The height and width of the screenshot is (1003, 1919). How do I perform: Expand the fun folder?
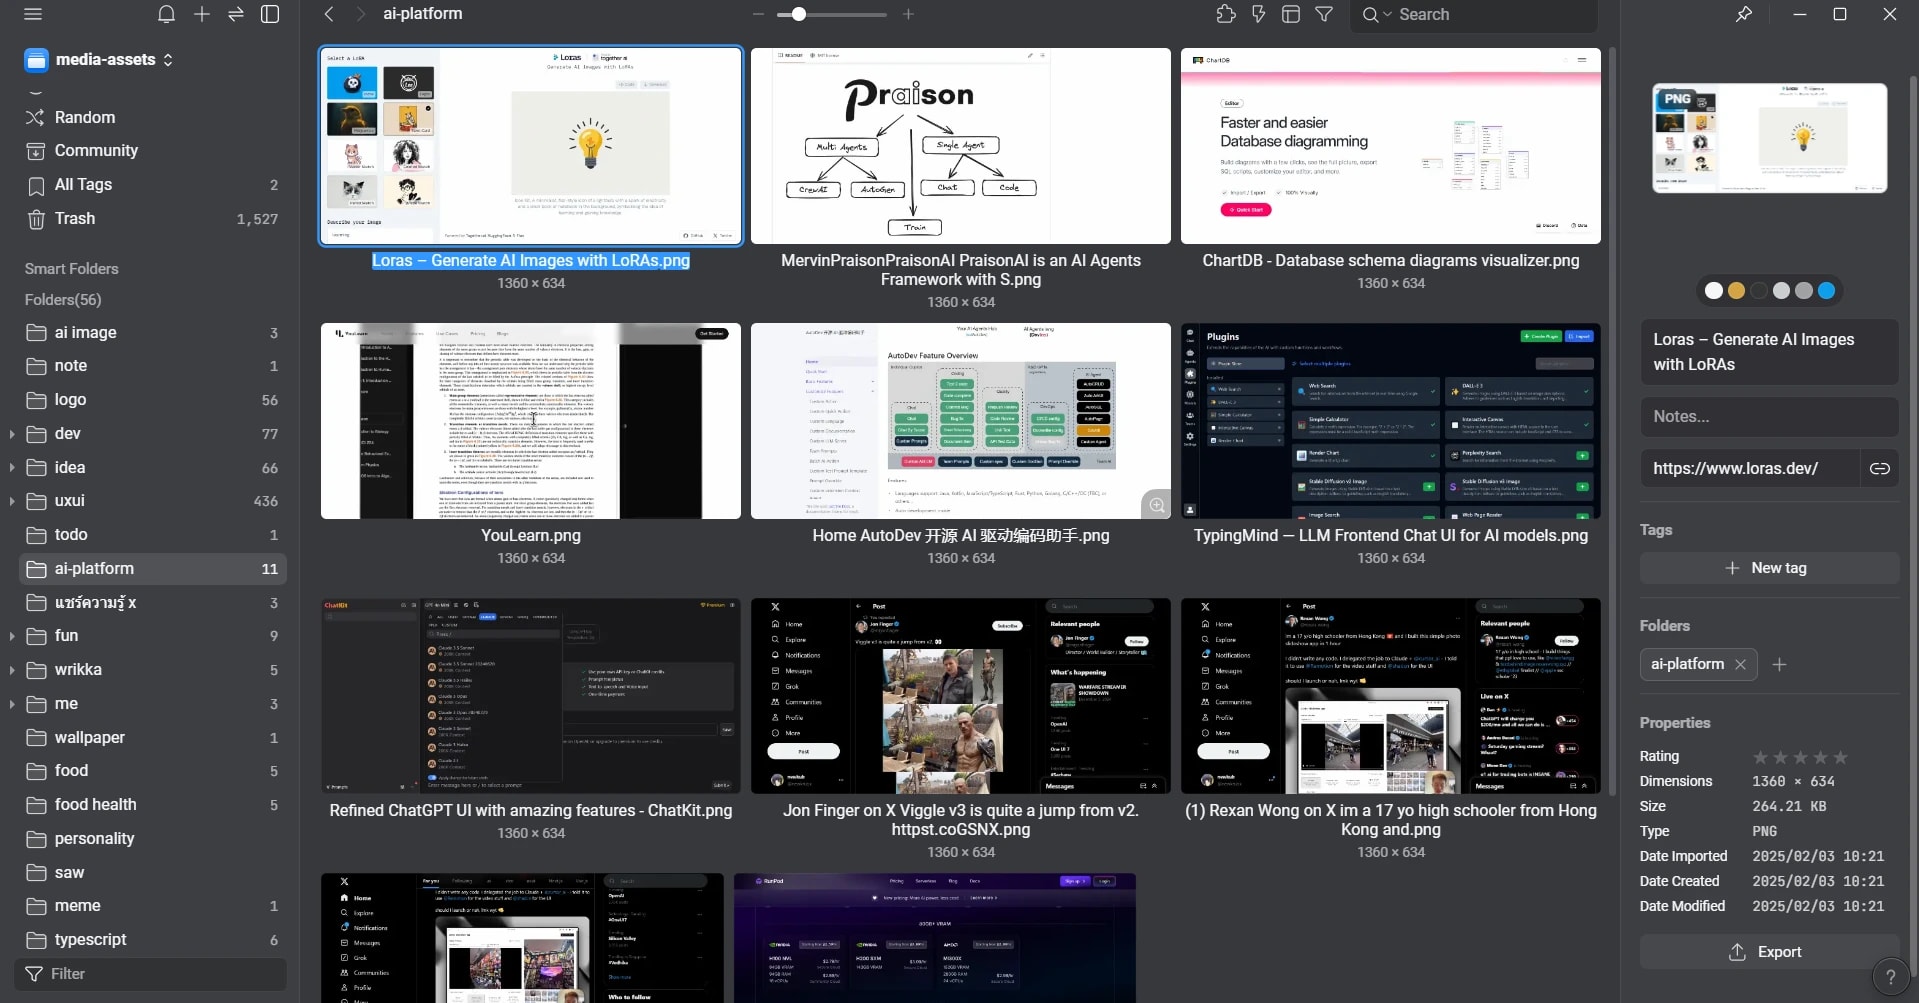click(x=12, y=636)
